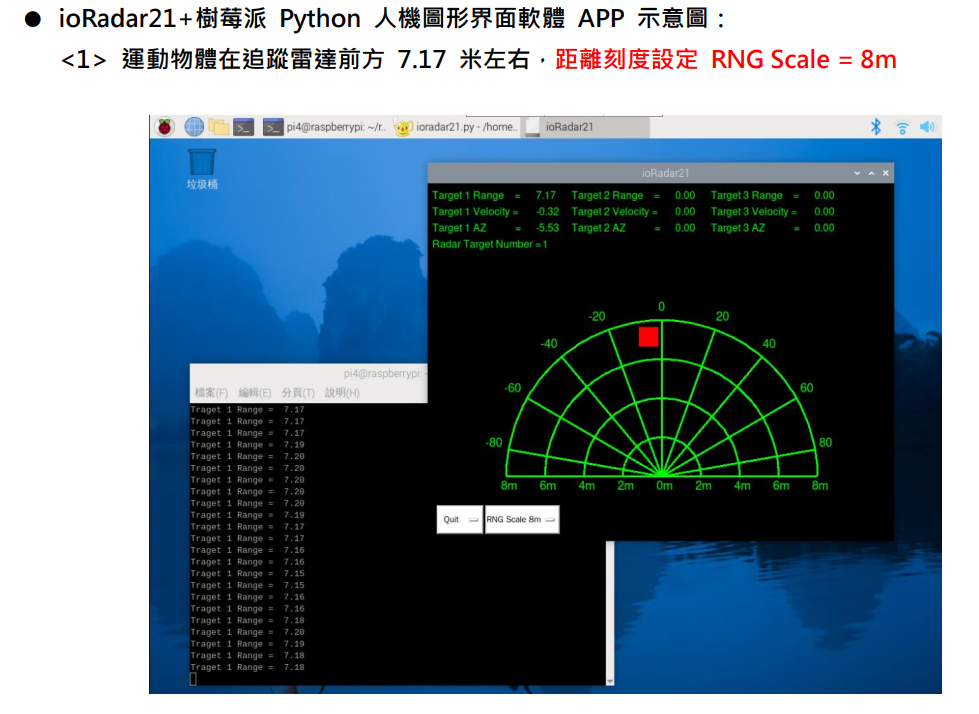This screenshot has height=714, width=979.
Task: Click the Radar Target Number = 1 text
Action: tap(490, 244)
